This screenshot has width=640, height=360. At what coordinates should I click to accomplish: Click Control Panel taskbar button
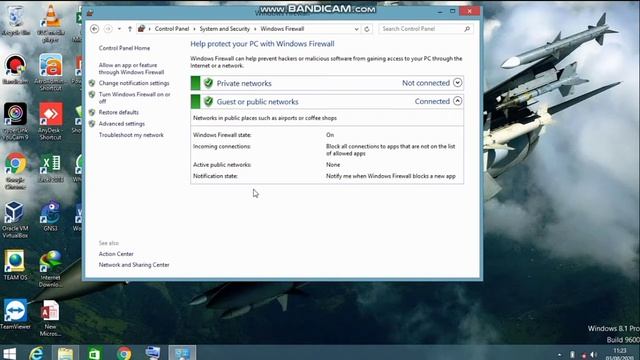click(182, 353)
